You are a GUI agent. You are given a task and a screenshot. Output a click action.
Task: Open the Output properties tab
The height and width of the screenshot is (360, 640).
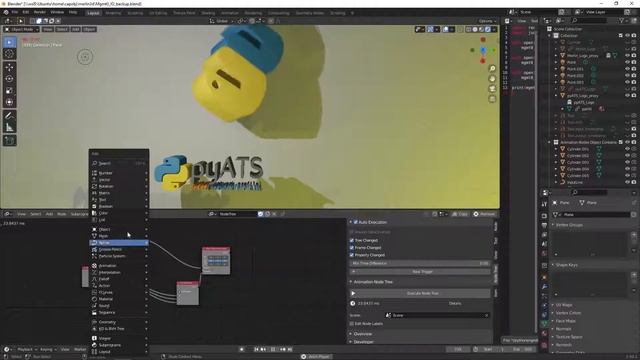tap(544, 225)
